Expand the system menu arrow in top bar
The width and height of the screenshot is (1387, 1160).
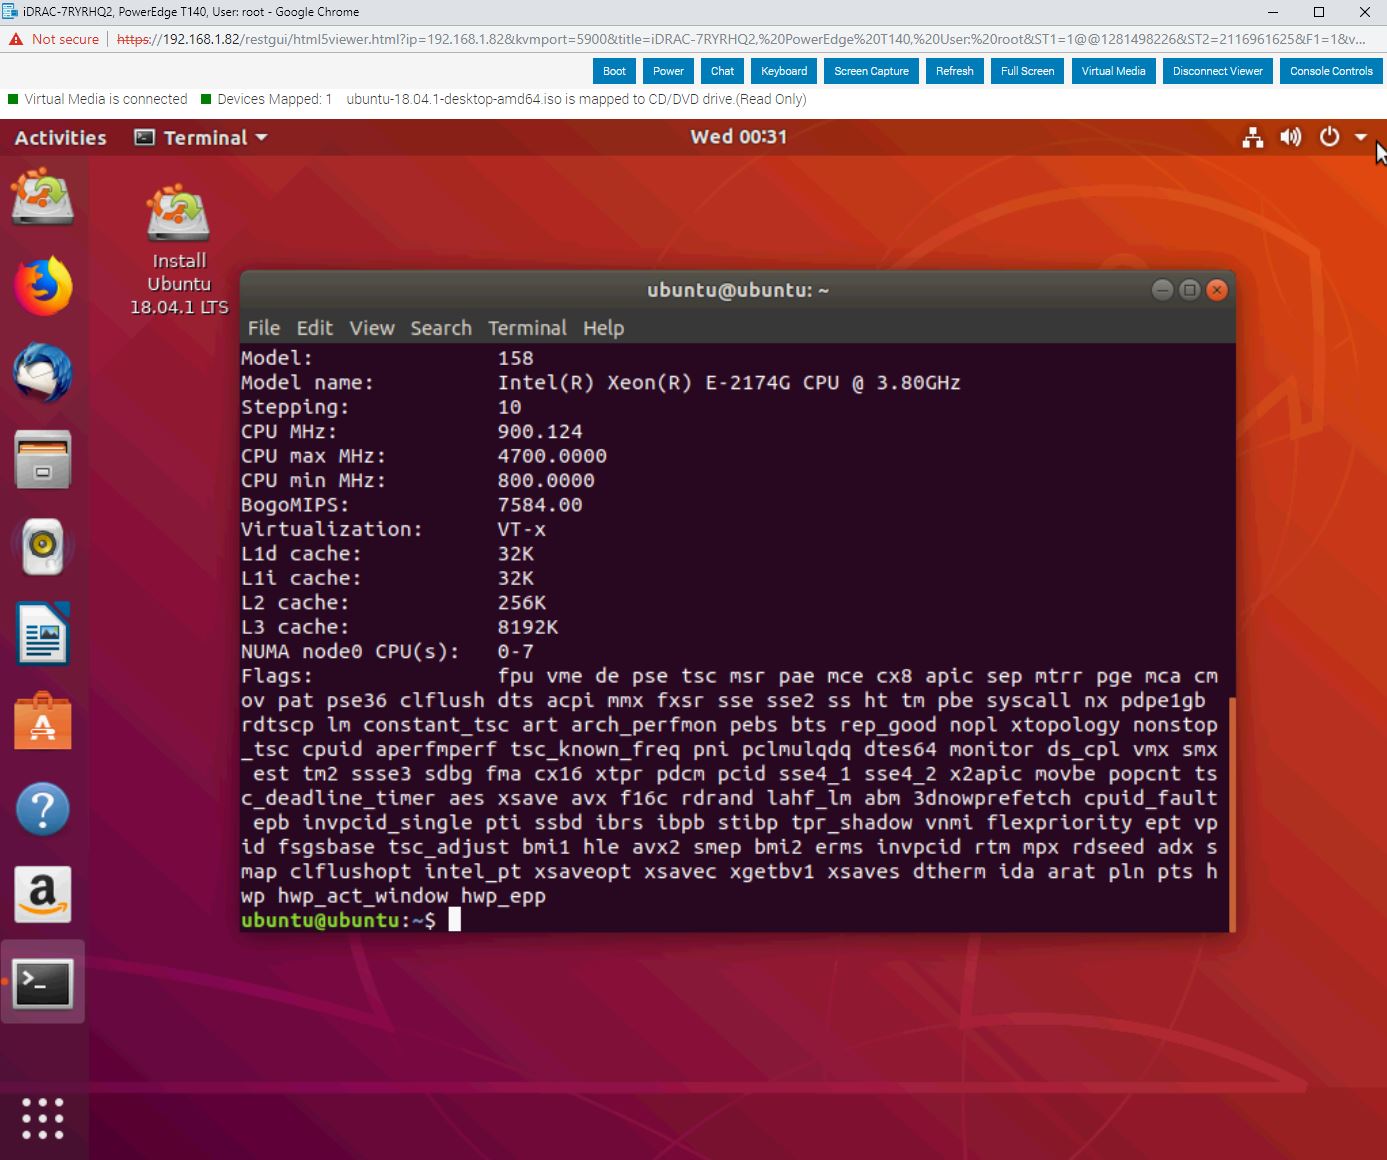click(1361, 138)
